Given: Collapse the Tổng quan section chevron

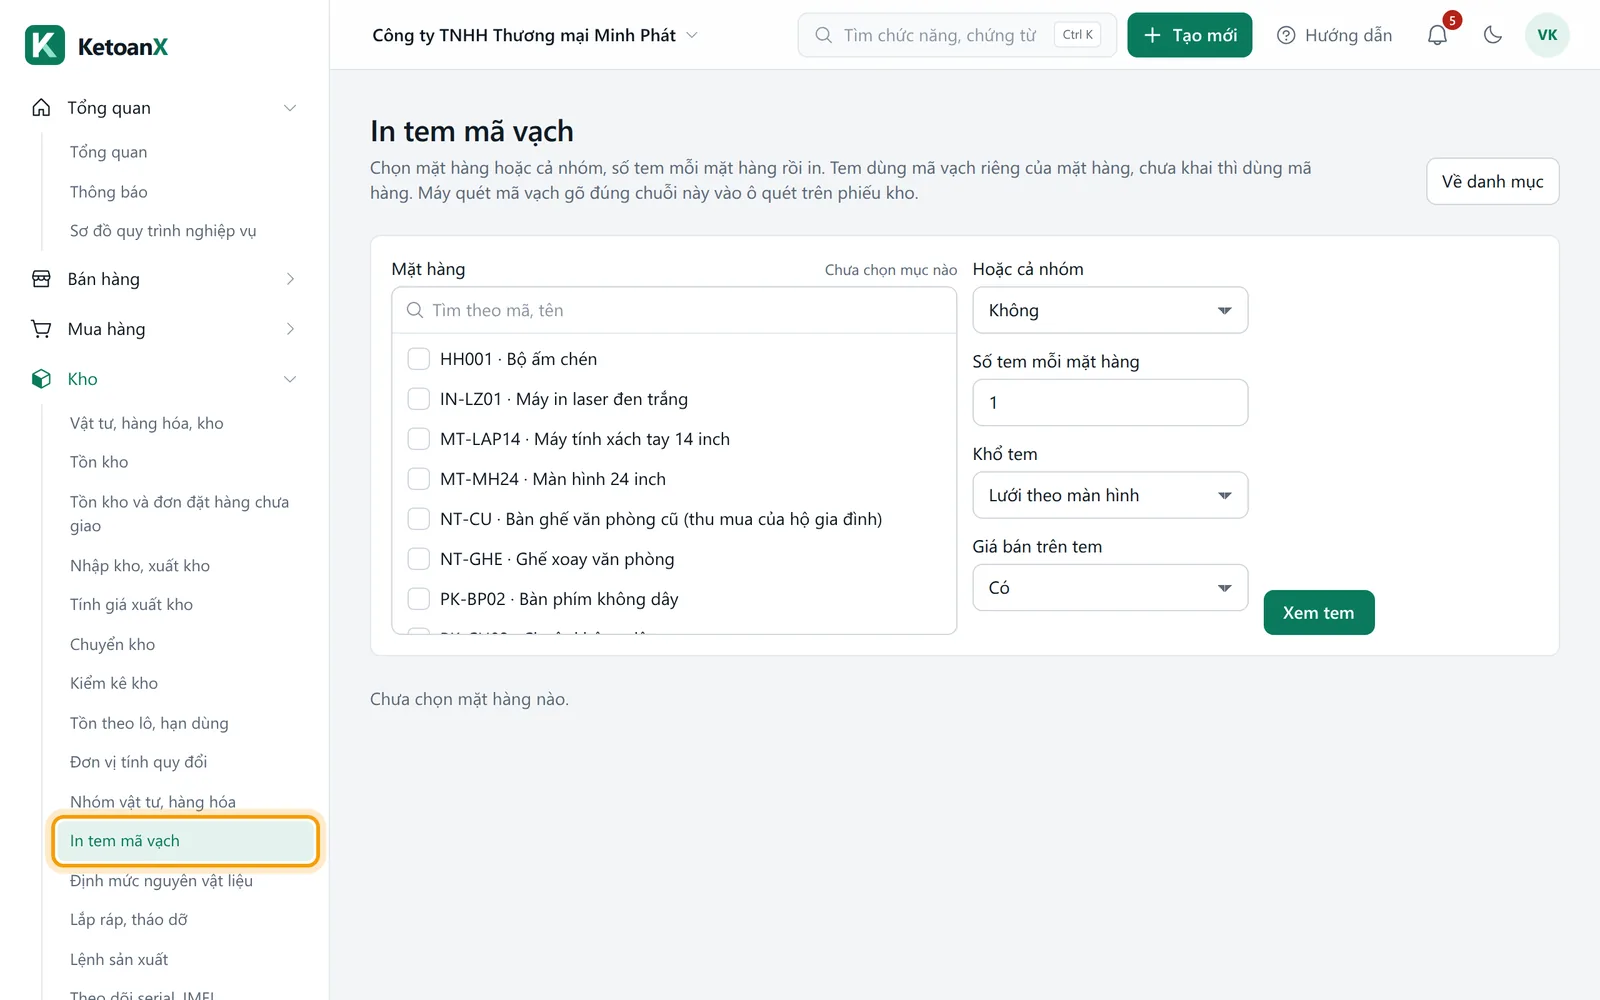Looking at the screenshot, I should (x=290, y=108).
